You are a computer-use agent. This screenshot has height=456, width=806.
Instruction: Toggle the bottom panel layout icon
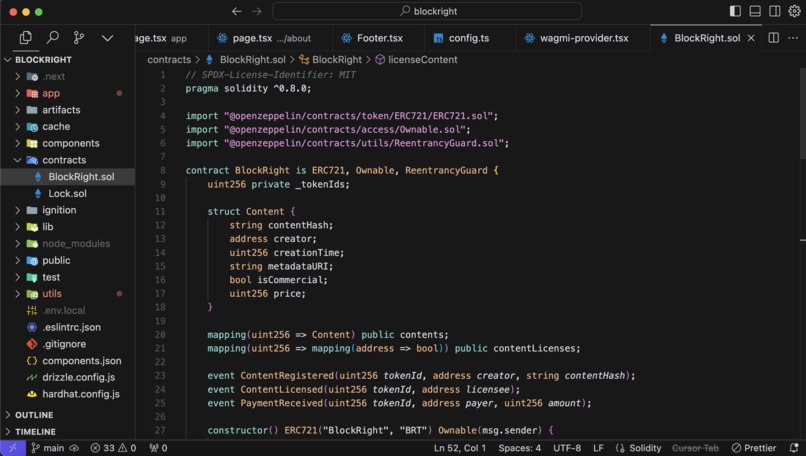(x=755, y=11)
